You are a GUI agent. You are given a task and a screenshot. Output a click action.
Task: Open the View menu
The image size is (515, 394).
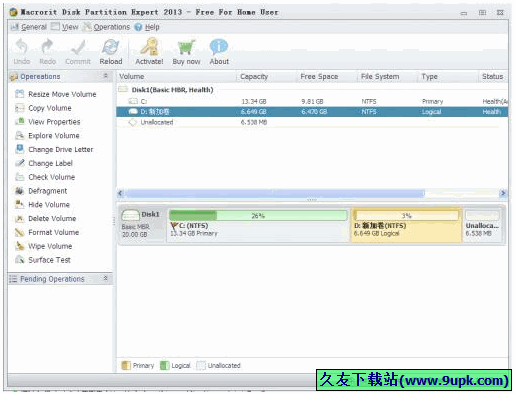[65, 27]
